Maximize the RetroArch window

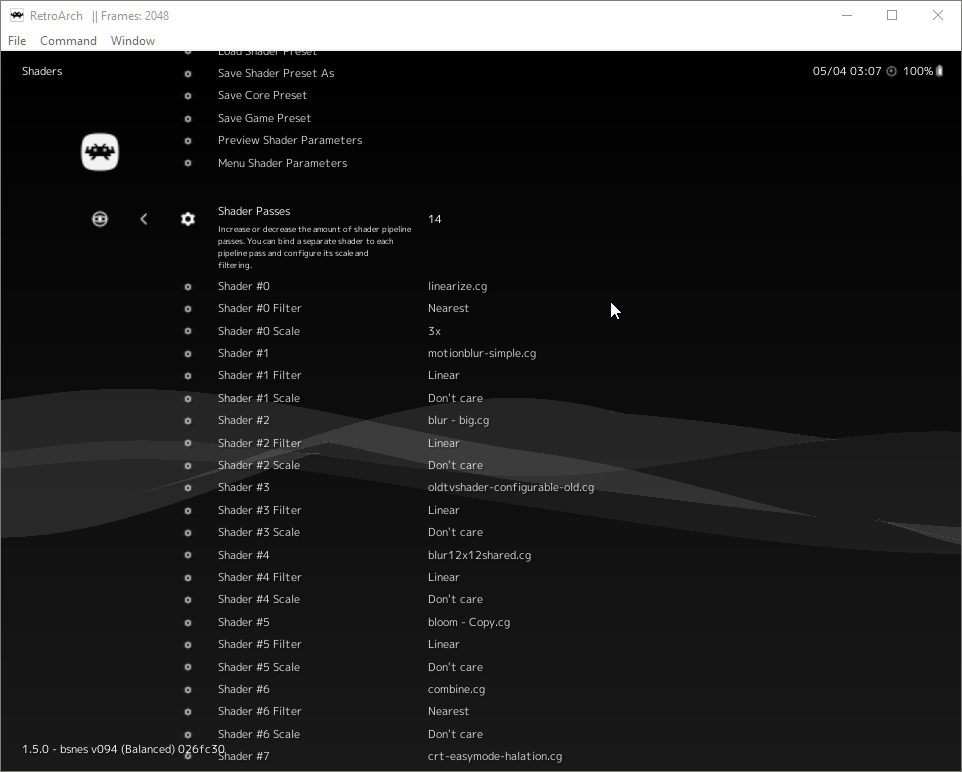click(892, 15)
